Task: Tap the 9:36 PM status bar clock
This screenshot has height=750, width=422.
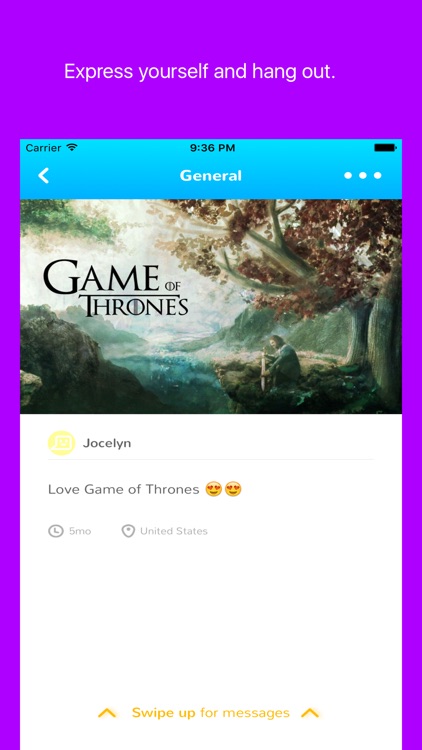Action: pos(212,148)
